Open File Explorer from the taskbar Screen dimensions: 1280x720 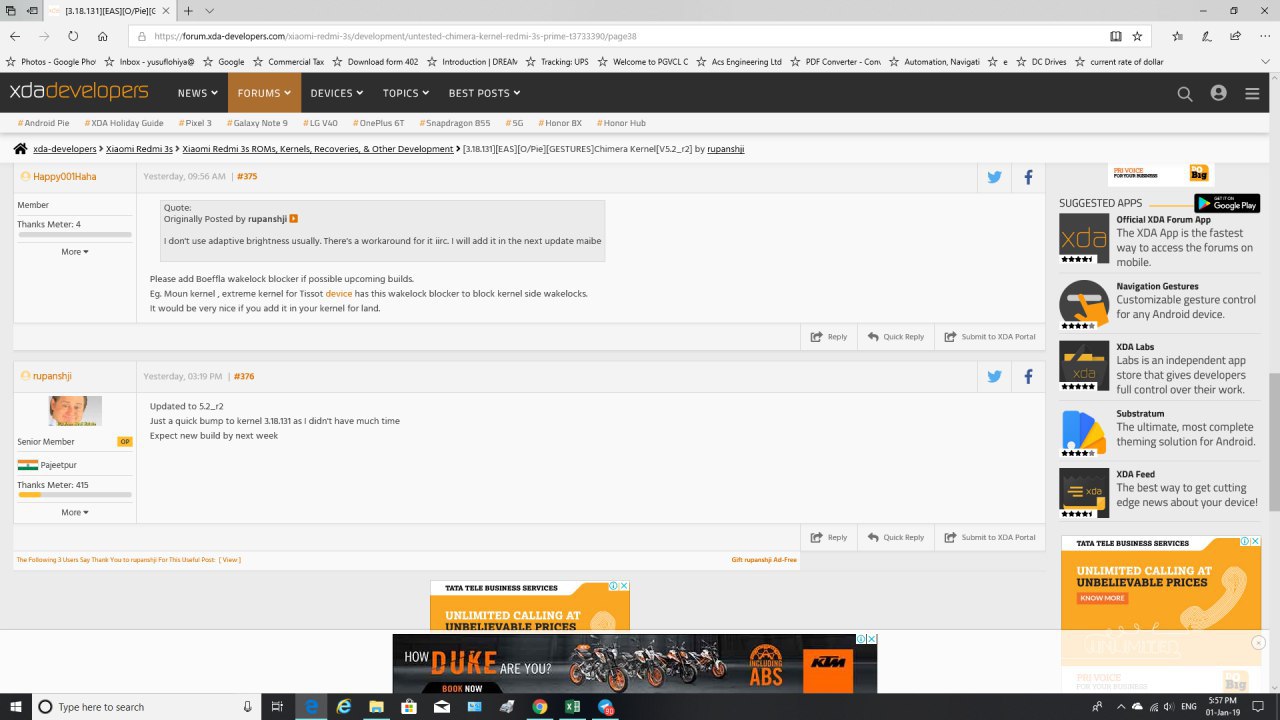(x=376, y=706)
